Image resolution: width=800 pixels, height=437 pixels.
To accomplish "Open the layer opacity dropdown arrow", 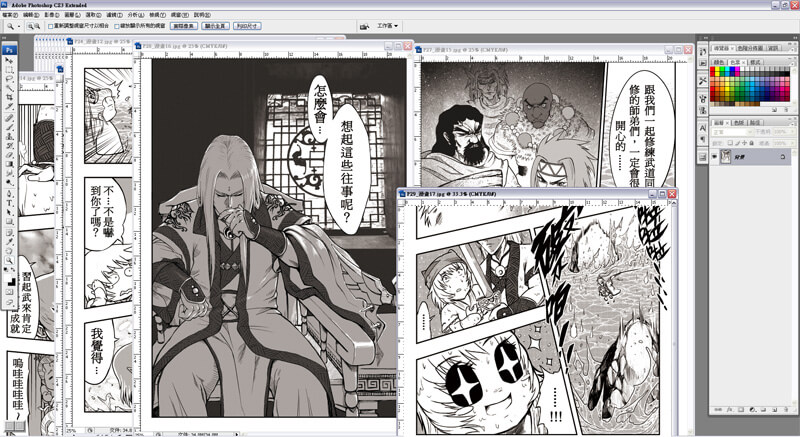I will click(792, 132).
